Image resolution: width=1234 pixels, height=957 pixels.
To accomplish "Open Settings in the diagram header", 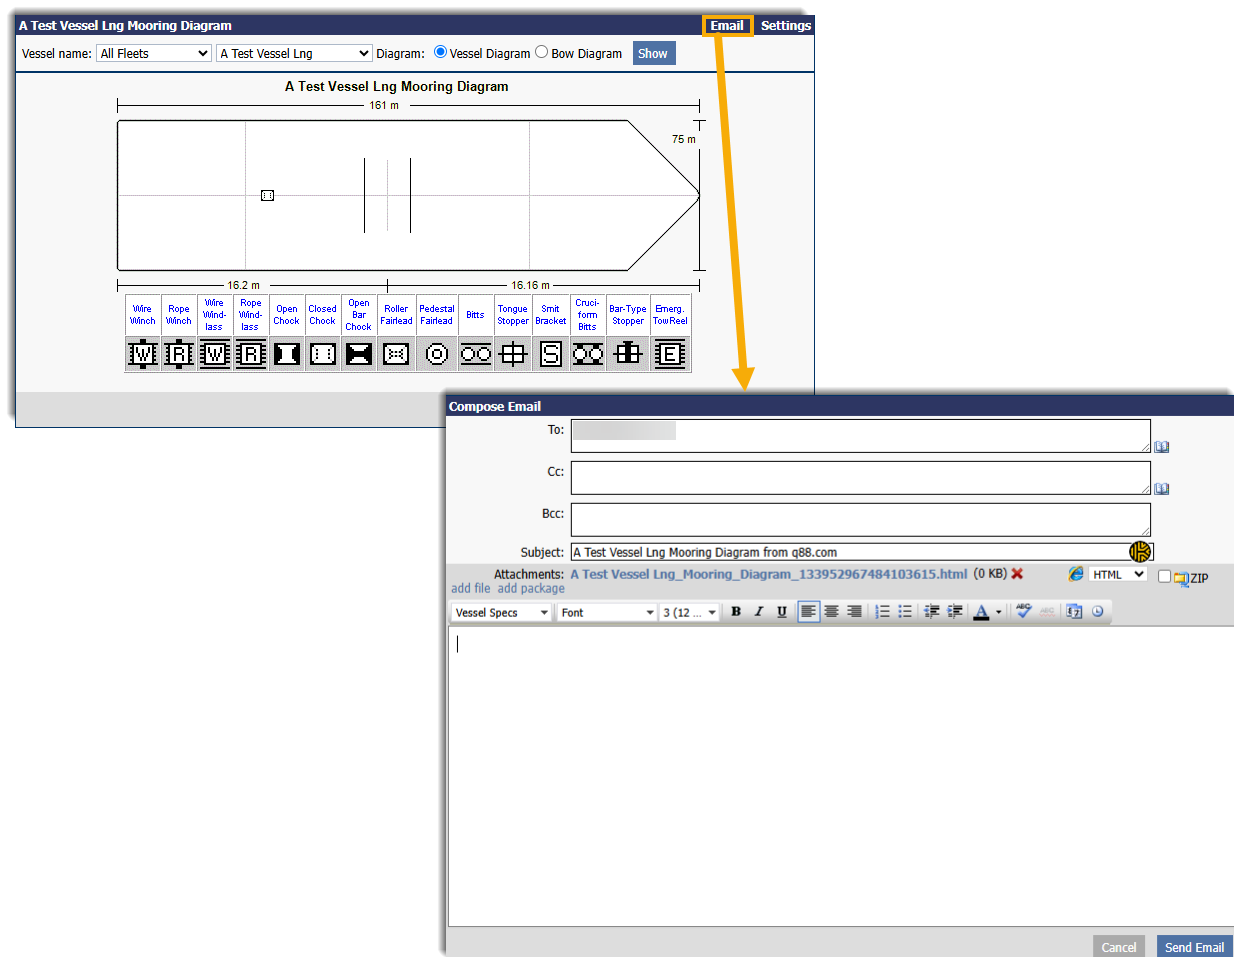I will click(x=785, y=26).
